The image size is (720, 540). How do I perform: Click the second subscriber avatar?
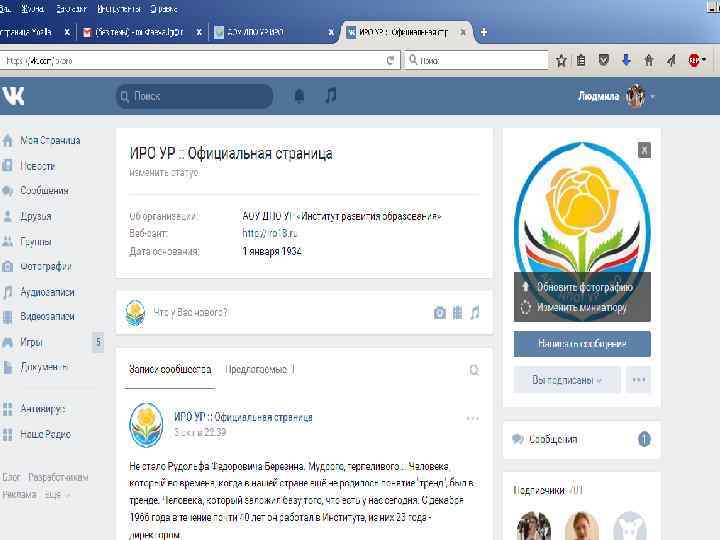pos(581,526)
